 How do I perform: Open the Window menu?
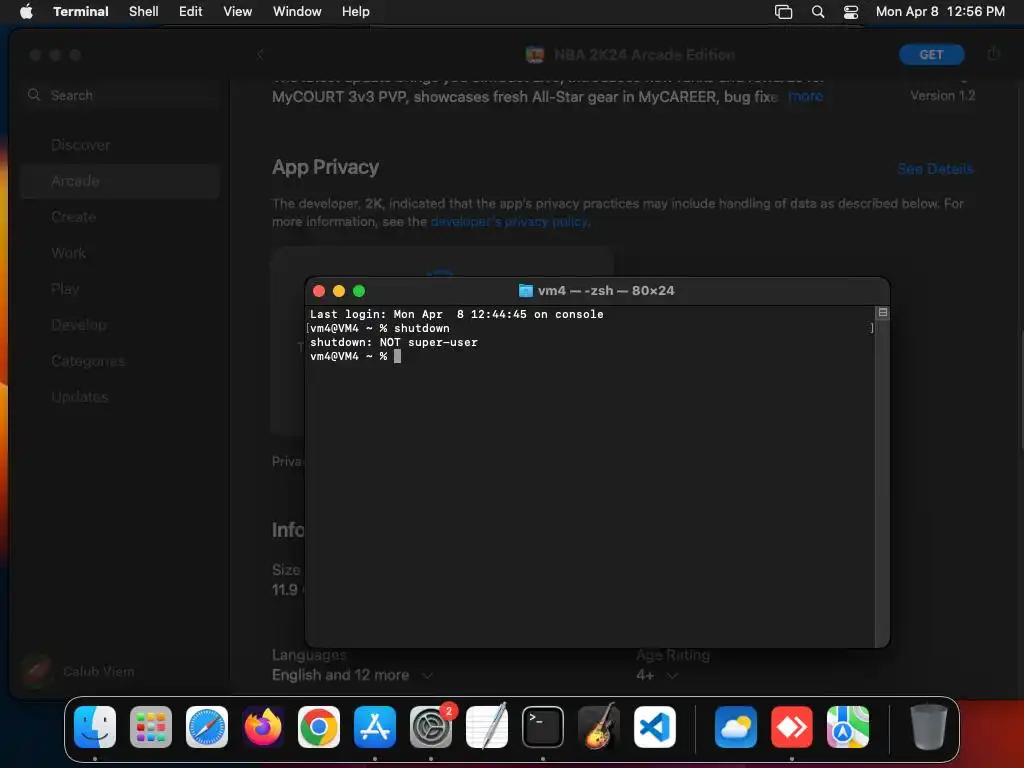point(297,11)
